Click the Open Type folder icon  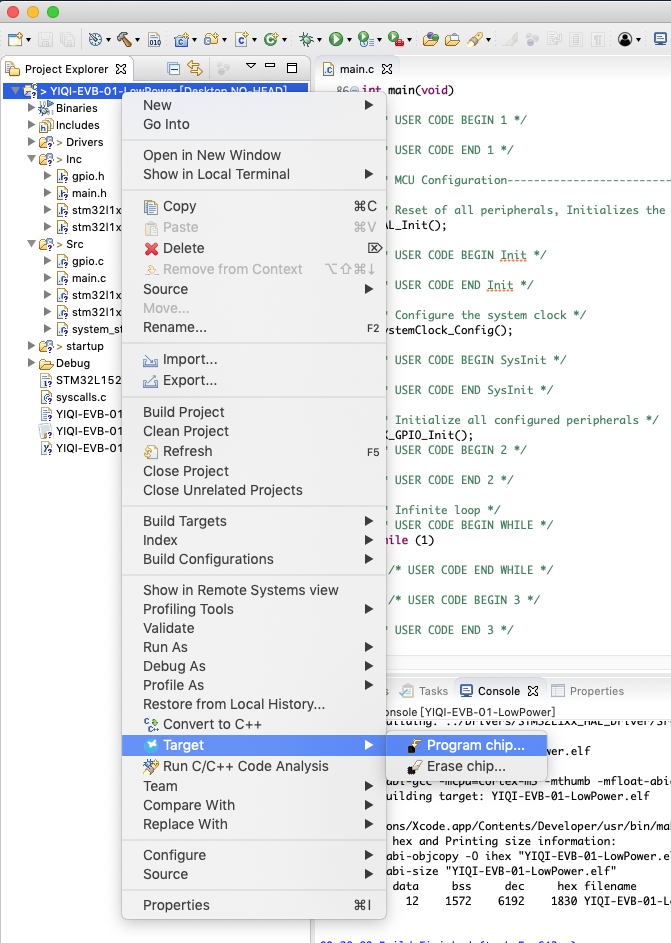pos(431,40)
